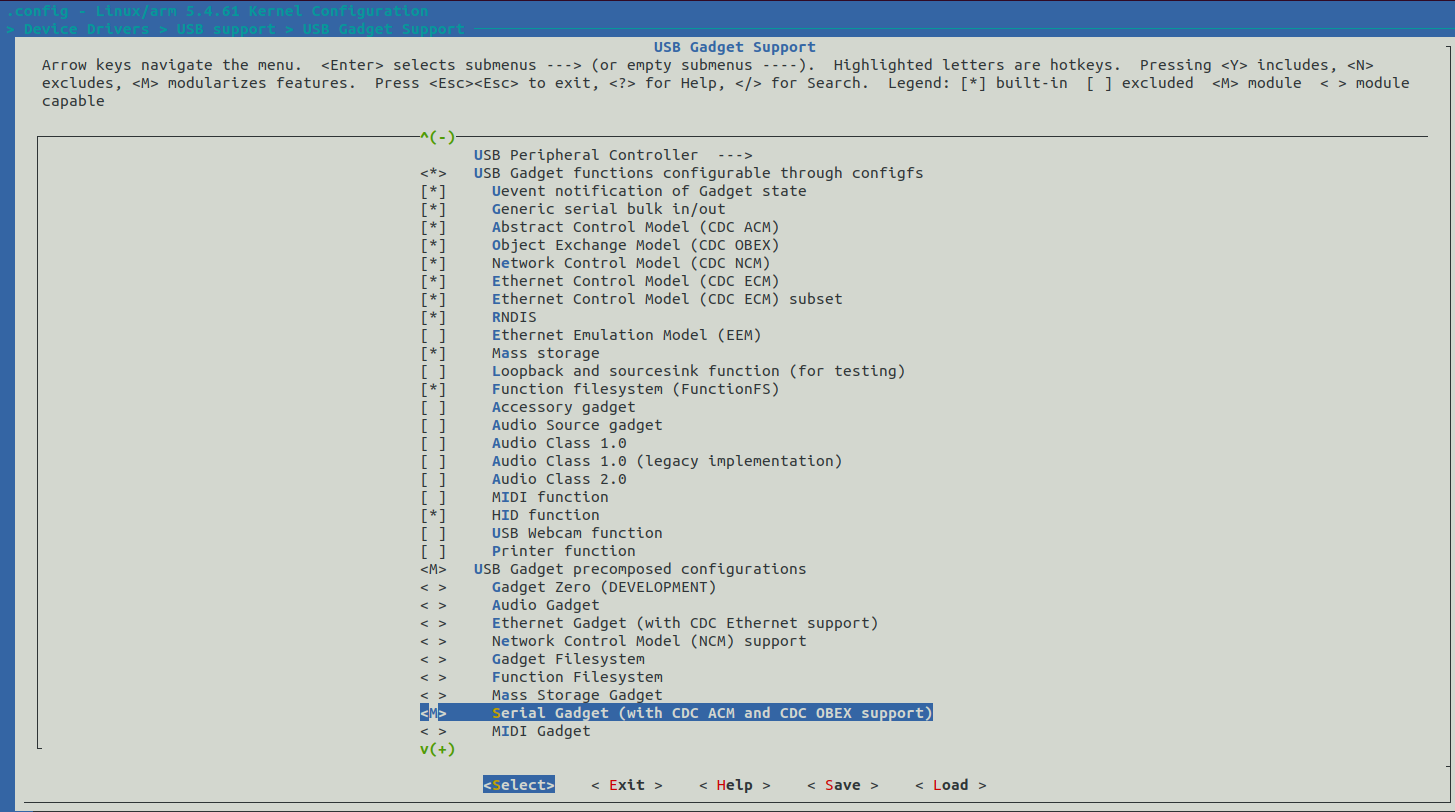Enable Ethernet Emulation Model (EEM) checkbox

coord(433,335)
